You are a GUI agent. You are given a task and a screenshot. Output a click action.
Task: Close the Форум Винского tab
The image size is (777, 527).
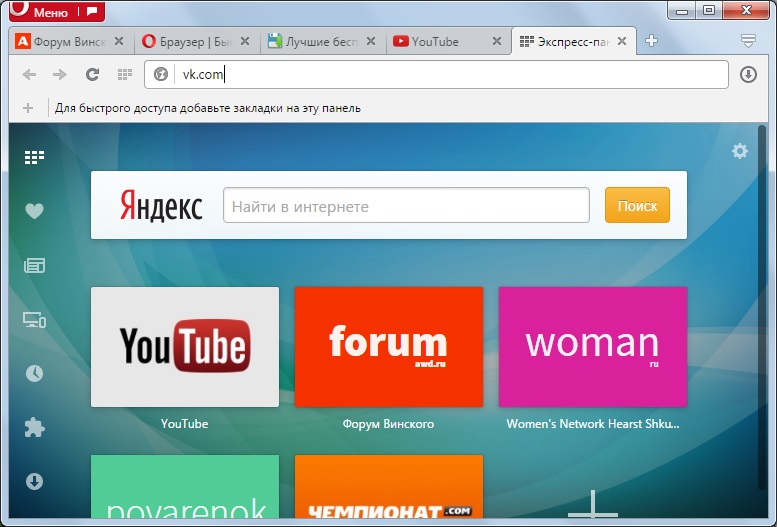pyautogui.click(x=119, y=42)
